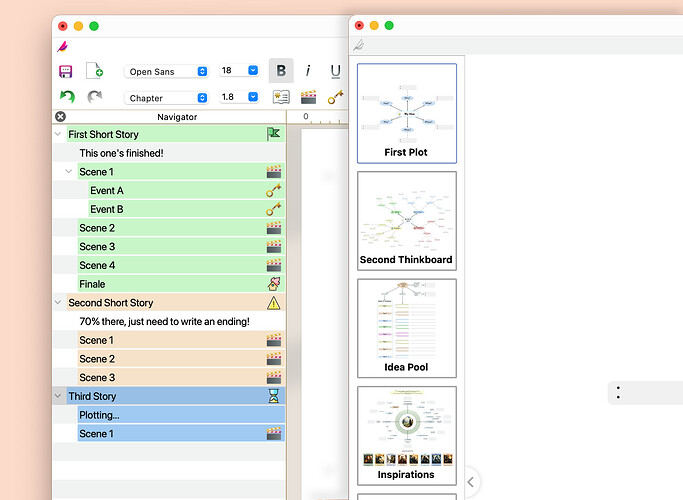Open Inspirations thumbnail
The width and height of the screenshot is (683, 500).
tap(407, 436)
